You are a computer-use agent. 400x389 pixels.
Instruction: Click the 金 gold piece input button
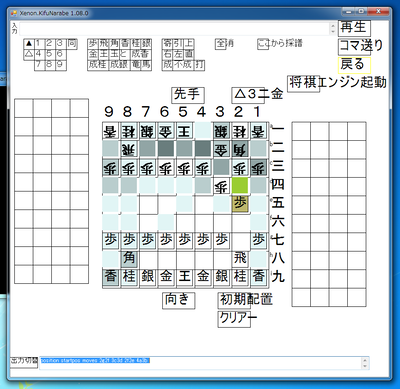point(93,54)
